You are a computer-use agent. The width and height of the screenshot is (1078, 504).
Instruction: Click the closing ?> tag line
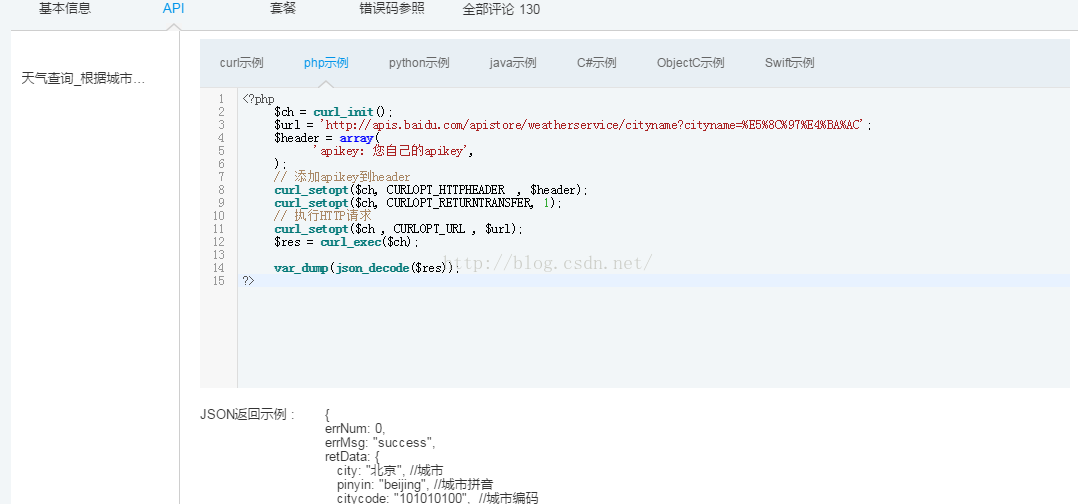[x=248, y=281]
